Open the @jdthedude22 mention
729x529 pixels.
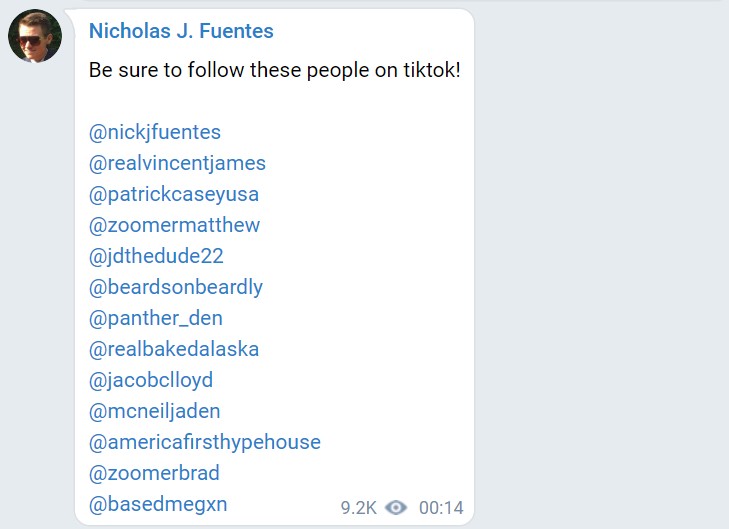[x=156, y=256]
